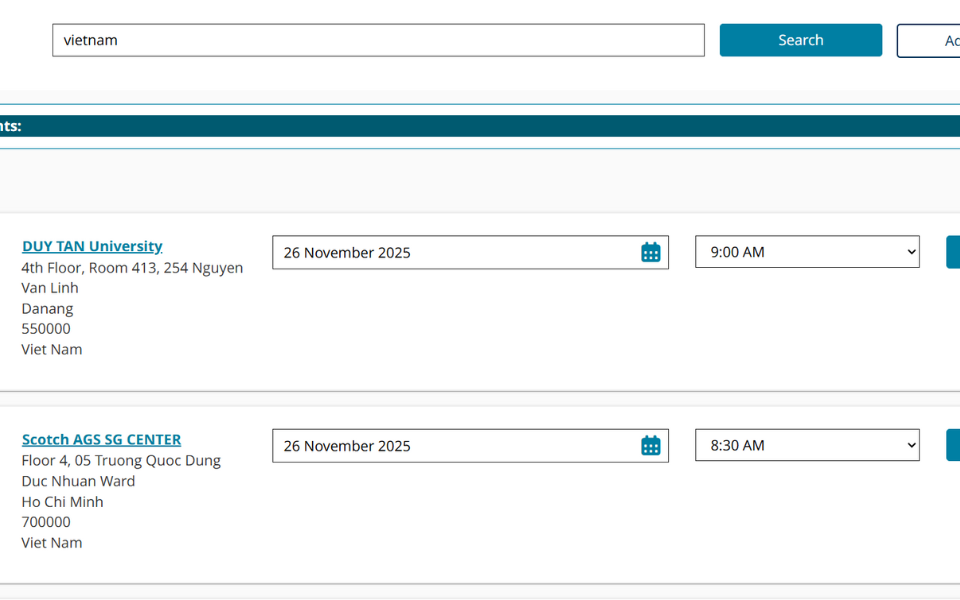Click the Truong Quoc Dung address line
The height and width of the screenshot is (600, 960).
[x=121, y=461]
